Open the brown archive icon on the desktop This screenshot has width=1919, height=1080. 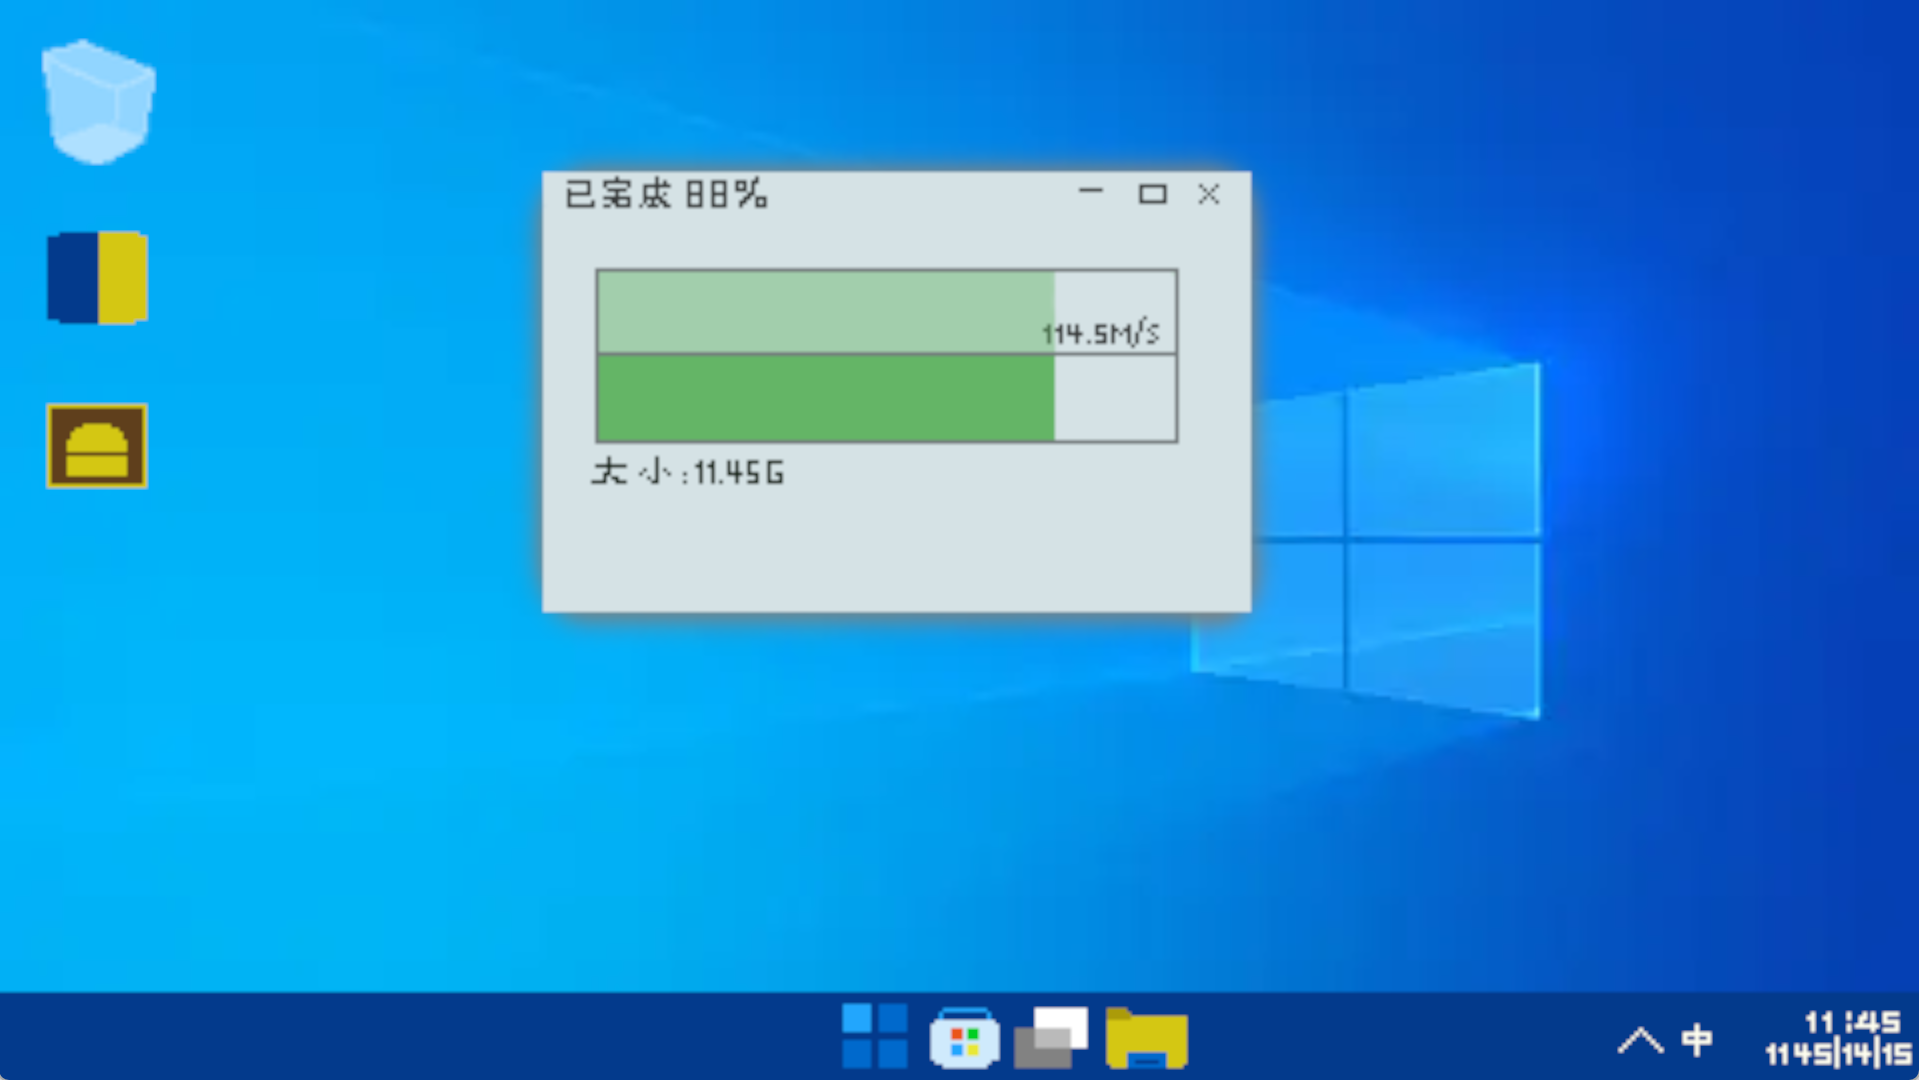coord(95,446)
